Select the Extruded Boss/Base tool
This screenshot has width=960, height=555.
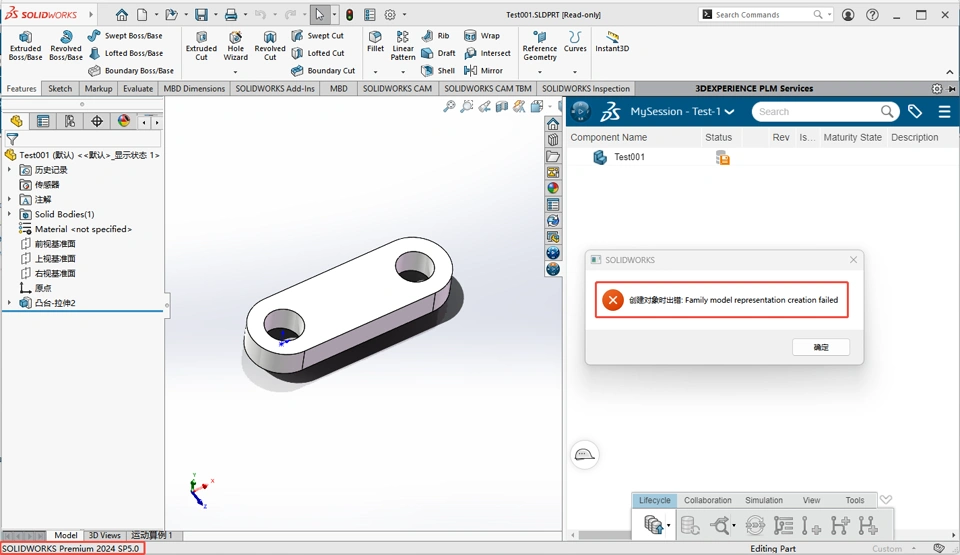25,46
